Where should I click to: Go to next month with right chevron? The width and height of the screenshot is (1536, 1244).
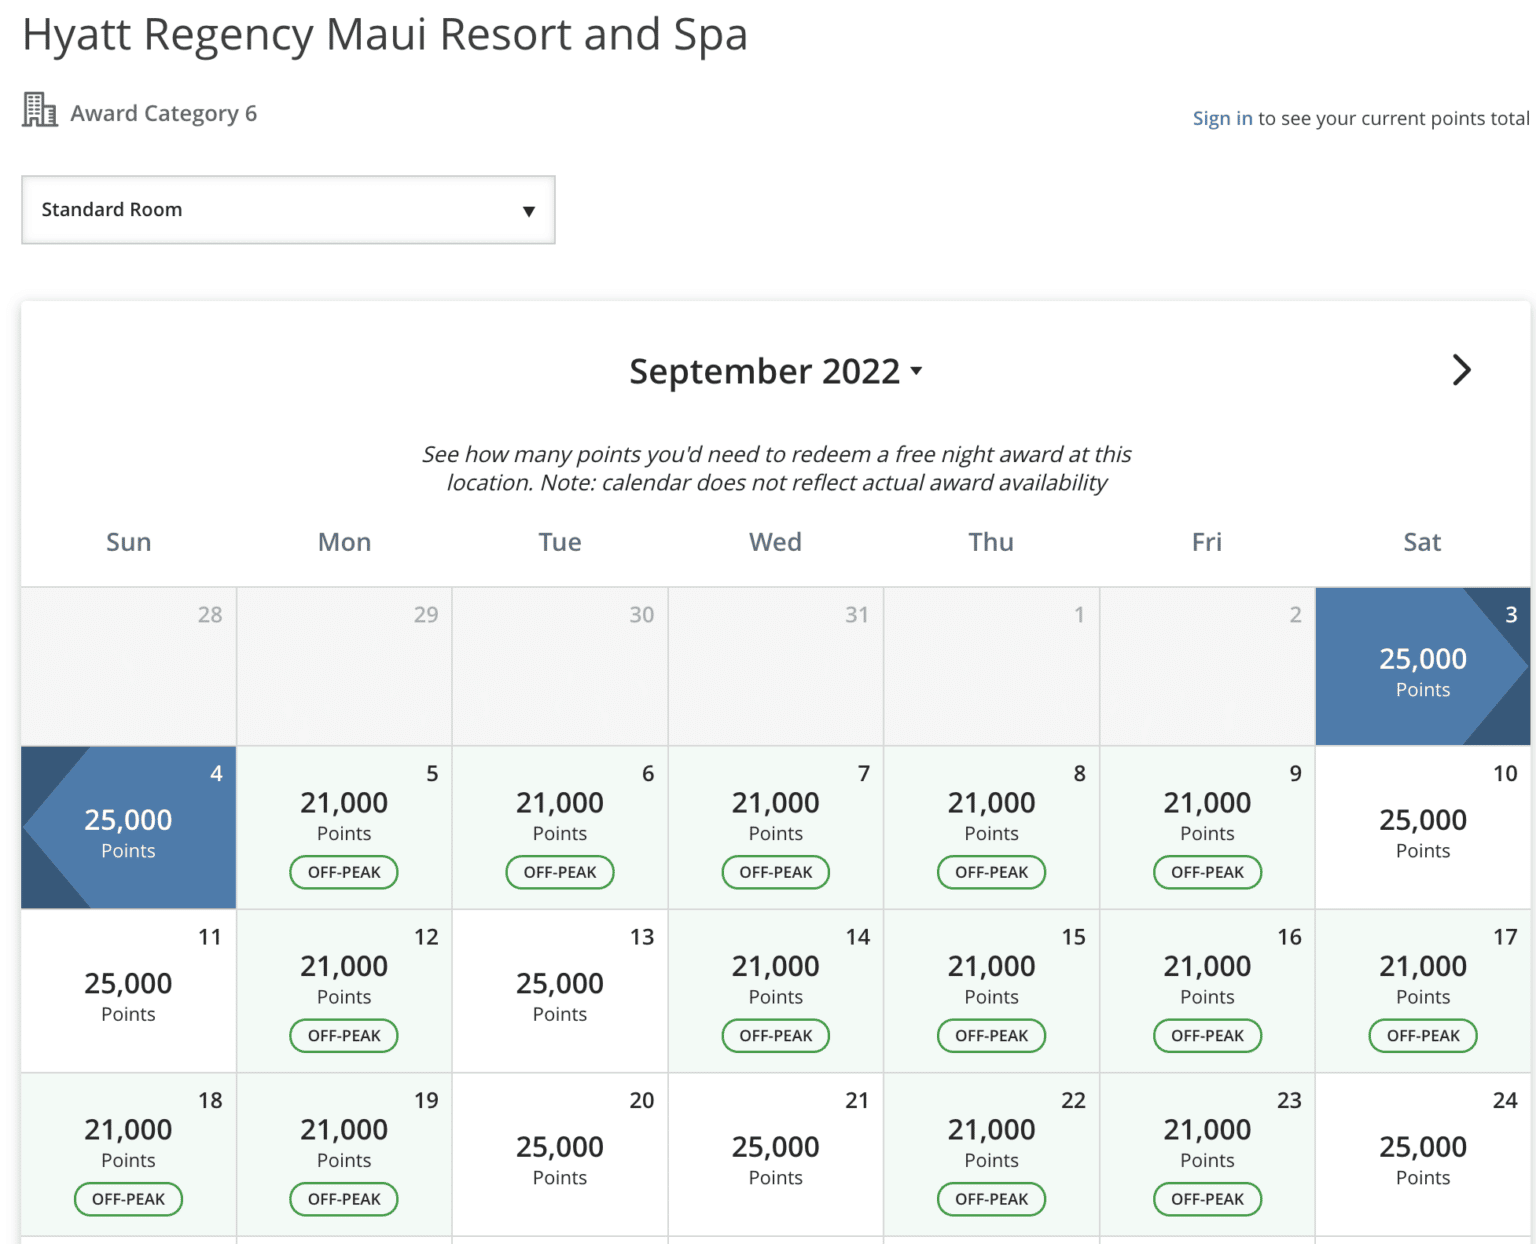[x=1461, y=370]
